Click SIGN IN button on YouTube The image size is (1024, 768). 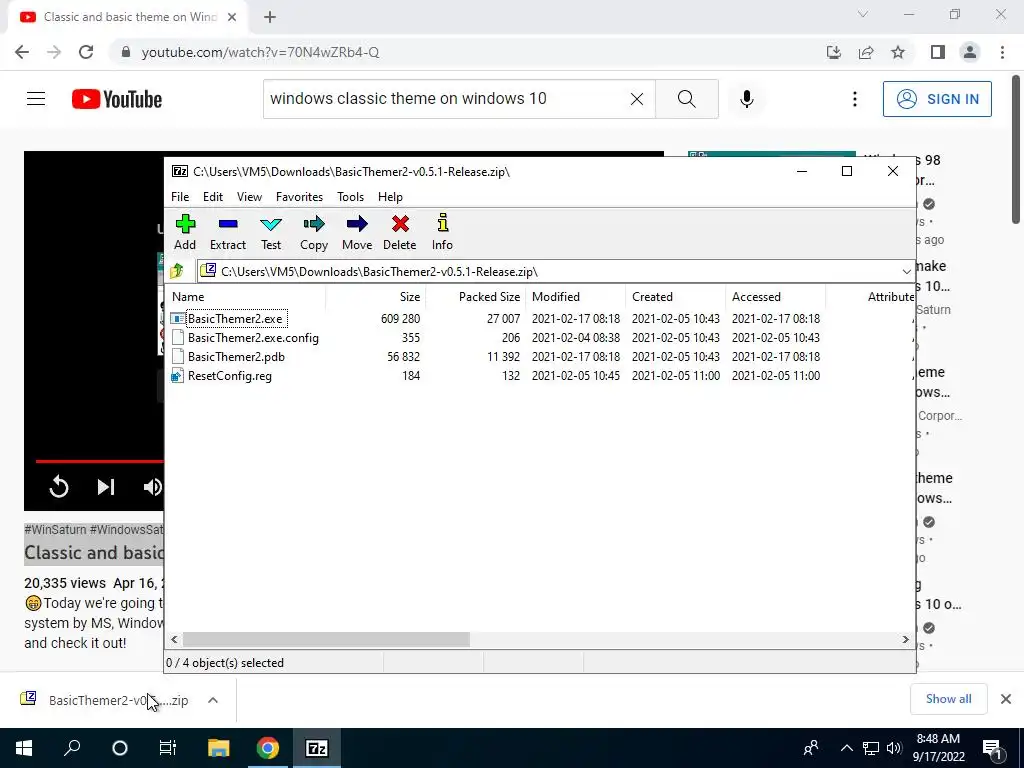click(937, 99)
